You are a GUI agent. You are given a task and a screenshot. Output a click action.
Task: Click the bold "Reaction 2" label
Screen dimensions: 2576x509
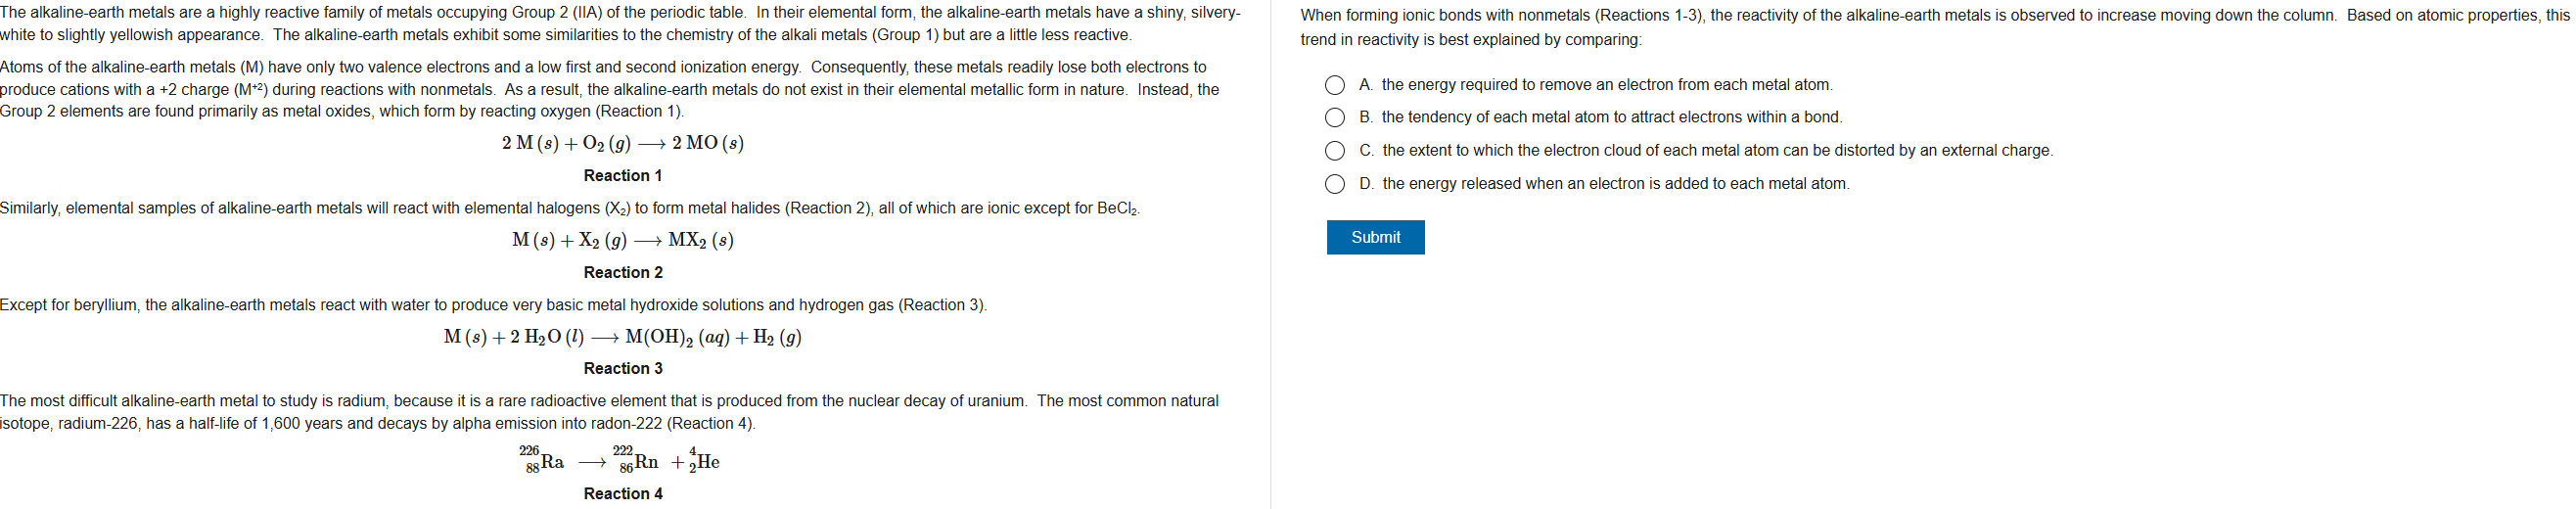point(622,273)
